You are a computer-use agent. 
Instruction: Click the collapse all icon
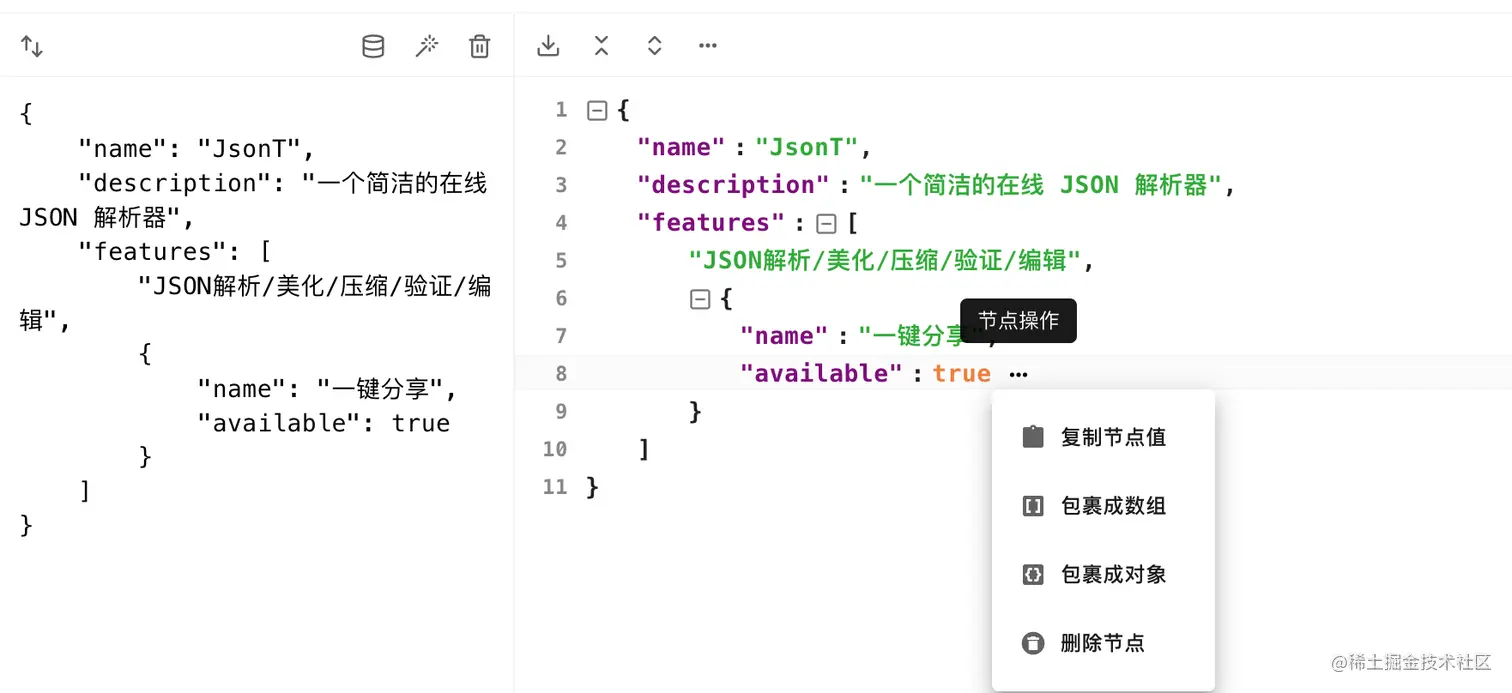601,45
